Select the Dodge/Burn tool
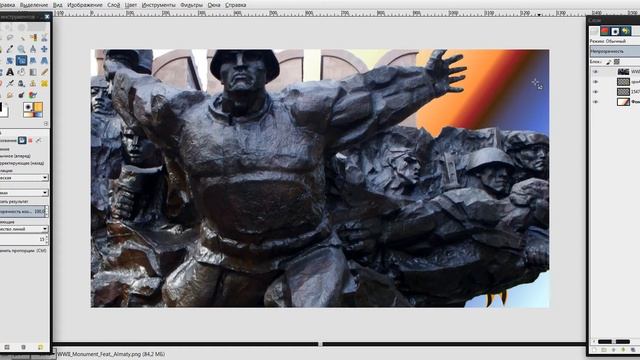The height and width of the screenshot is (360, 640). point(21,95)
